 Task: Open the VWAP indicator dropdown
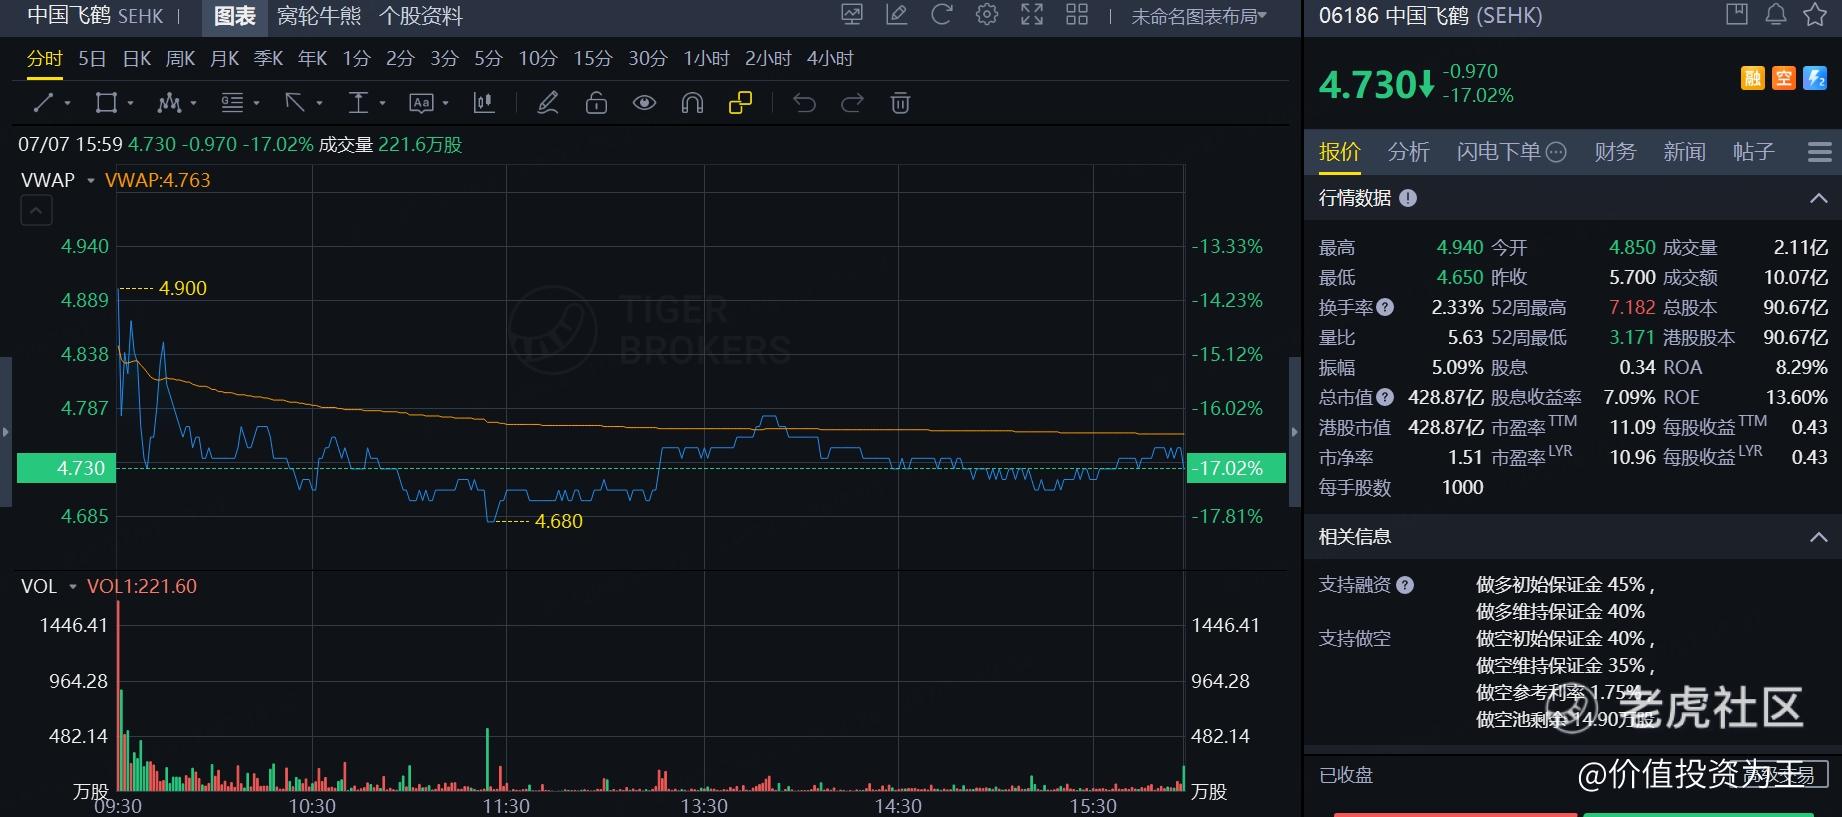[x=91, y=181]
